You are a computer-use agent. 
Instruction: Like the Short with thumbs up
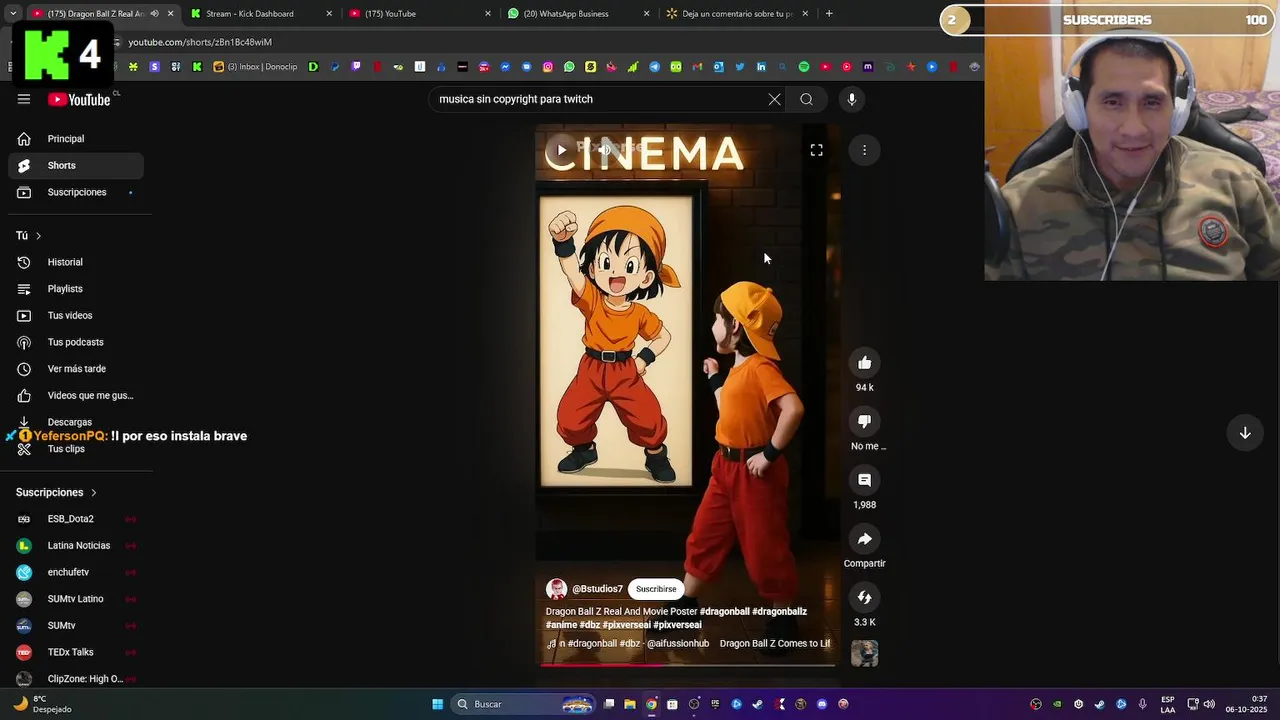[864, 363]
